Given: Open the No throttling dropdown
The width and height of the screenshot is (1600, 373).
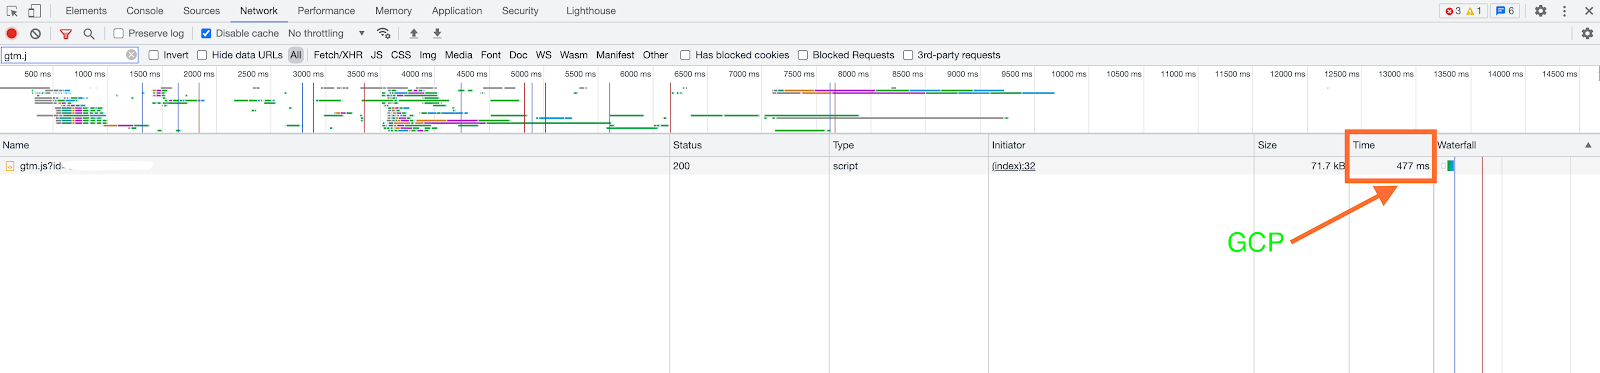Looking at the screenshot, I should tap(327, 33).
